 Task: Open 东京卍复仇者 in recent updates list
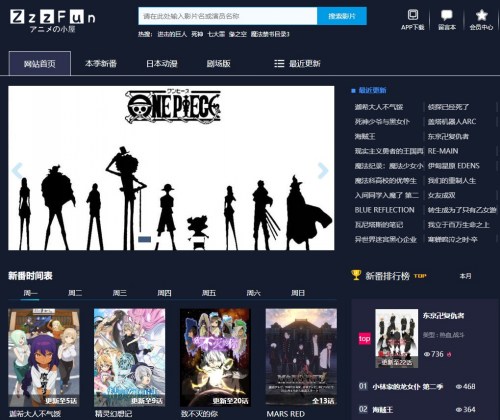click(448, 136)
